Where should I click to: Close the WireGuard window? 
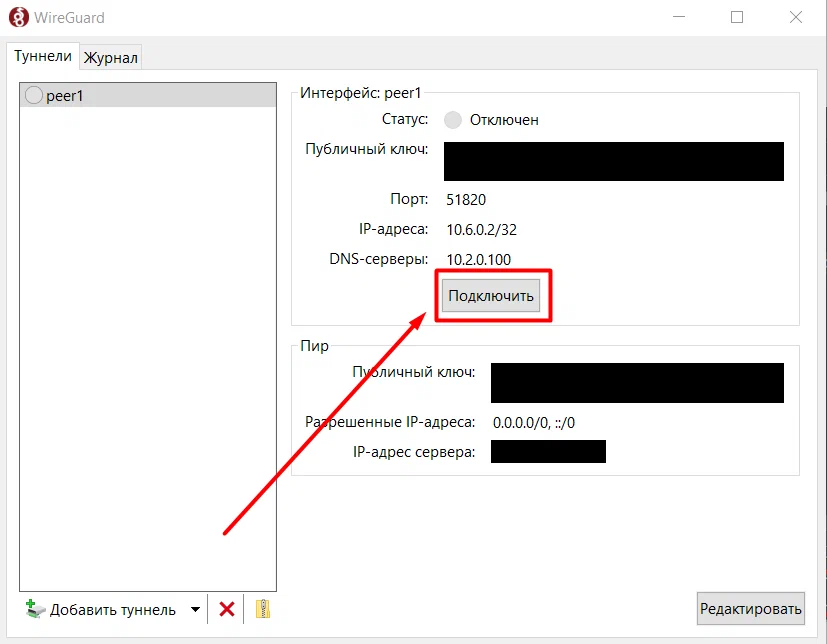(x=796, y=17)
